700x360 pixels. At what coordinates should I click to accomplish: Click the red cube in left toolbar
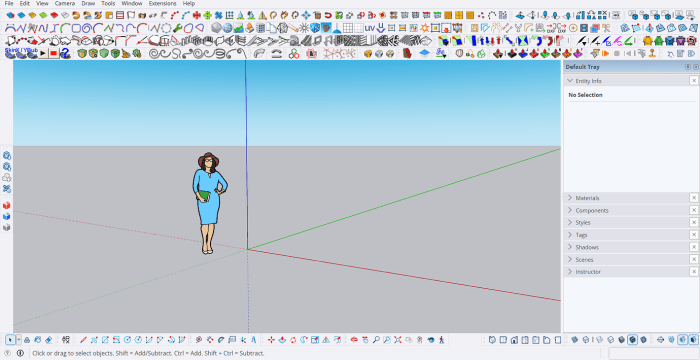[6, 205]
